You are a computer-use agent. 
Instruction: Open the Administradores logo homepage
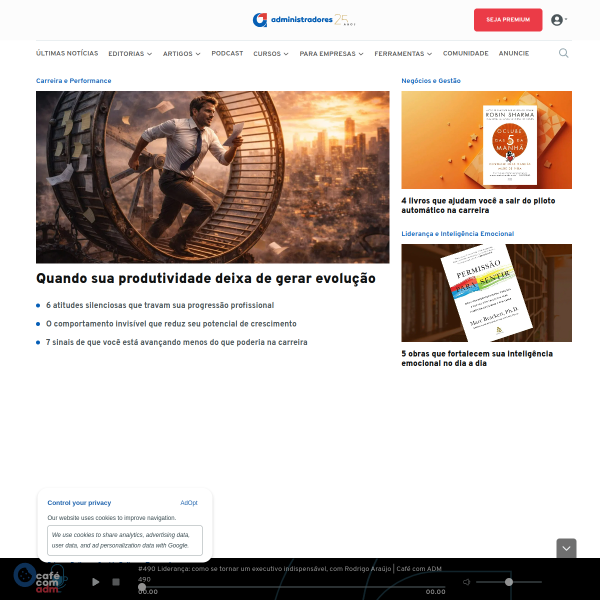click(x=304, y=20)
